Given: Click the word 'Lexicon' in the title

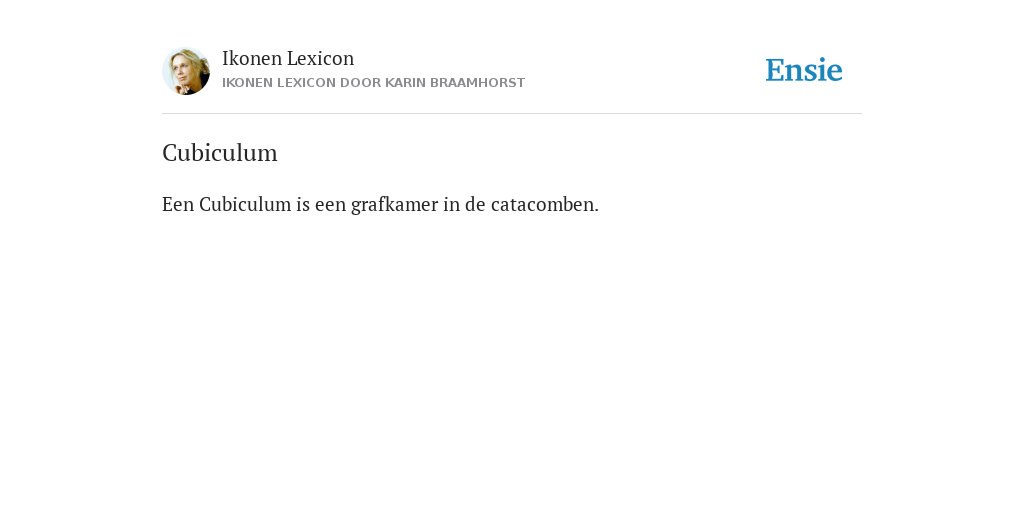Looking at the screenshot, I should pyautogui.click(x=321, y=58).
